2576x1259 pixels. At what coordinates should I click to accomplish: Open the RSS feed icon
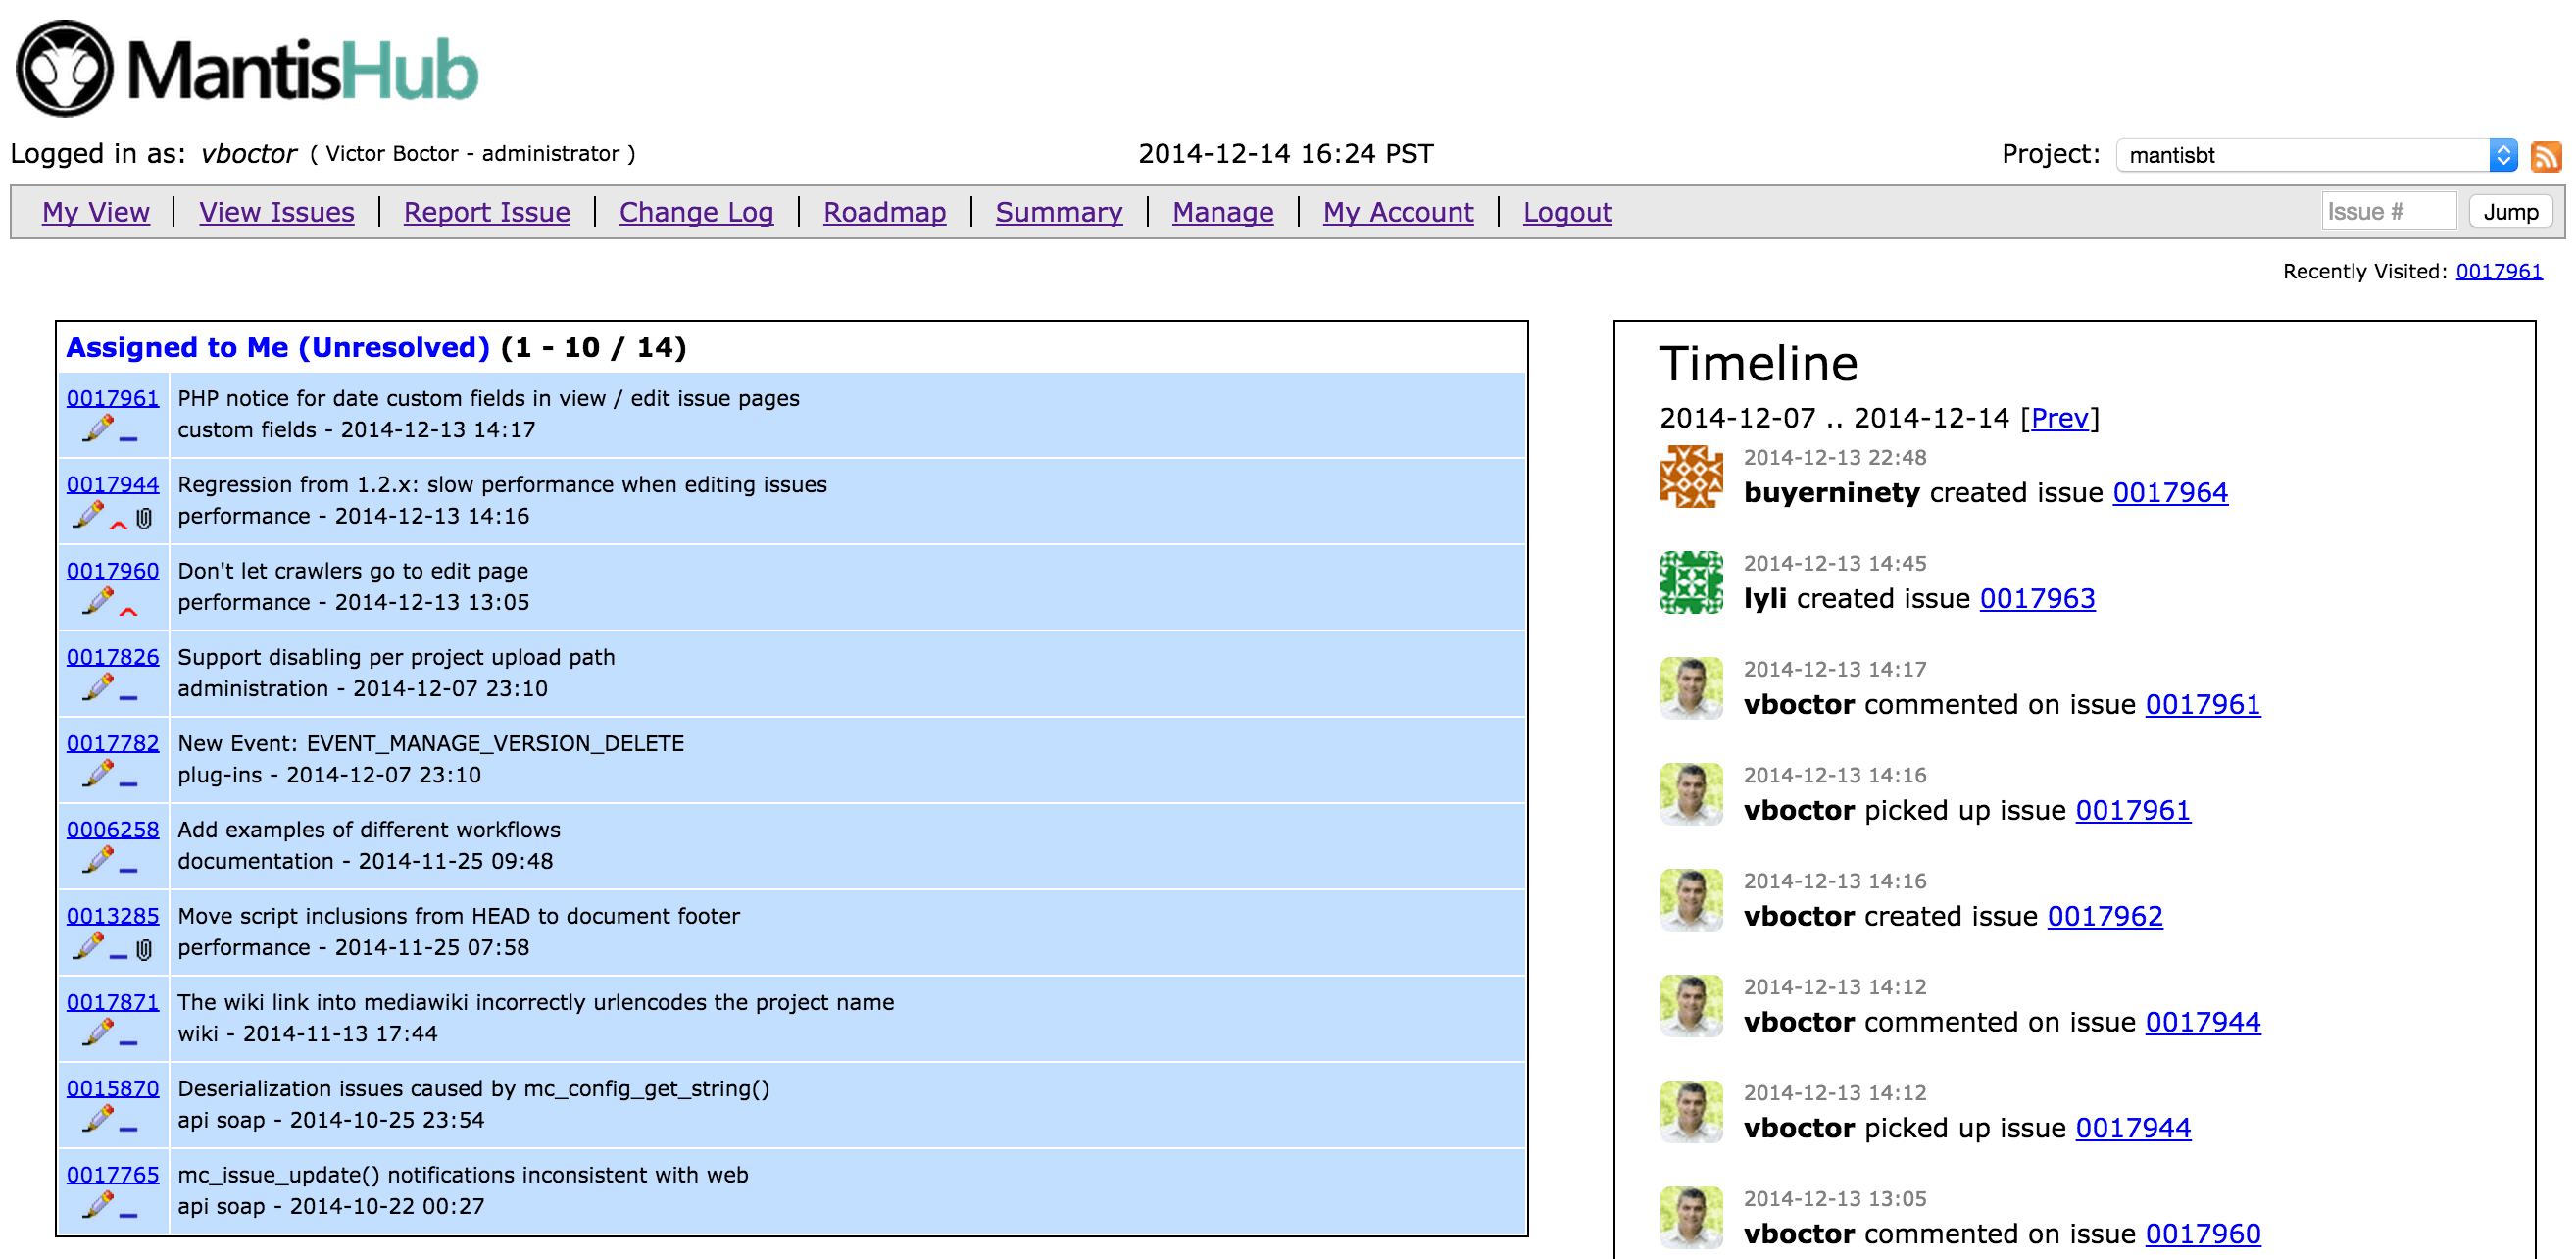pyautogui.click(x=2545, y=156)
